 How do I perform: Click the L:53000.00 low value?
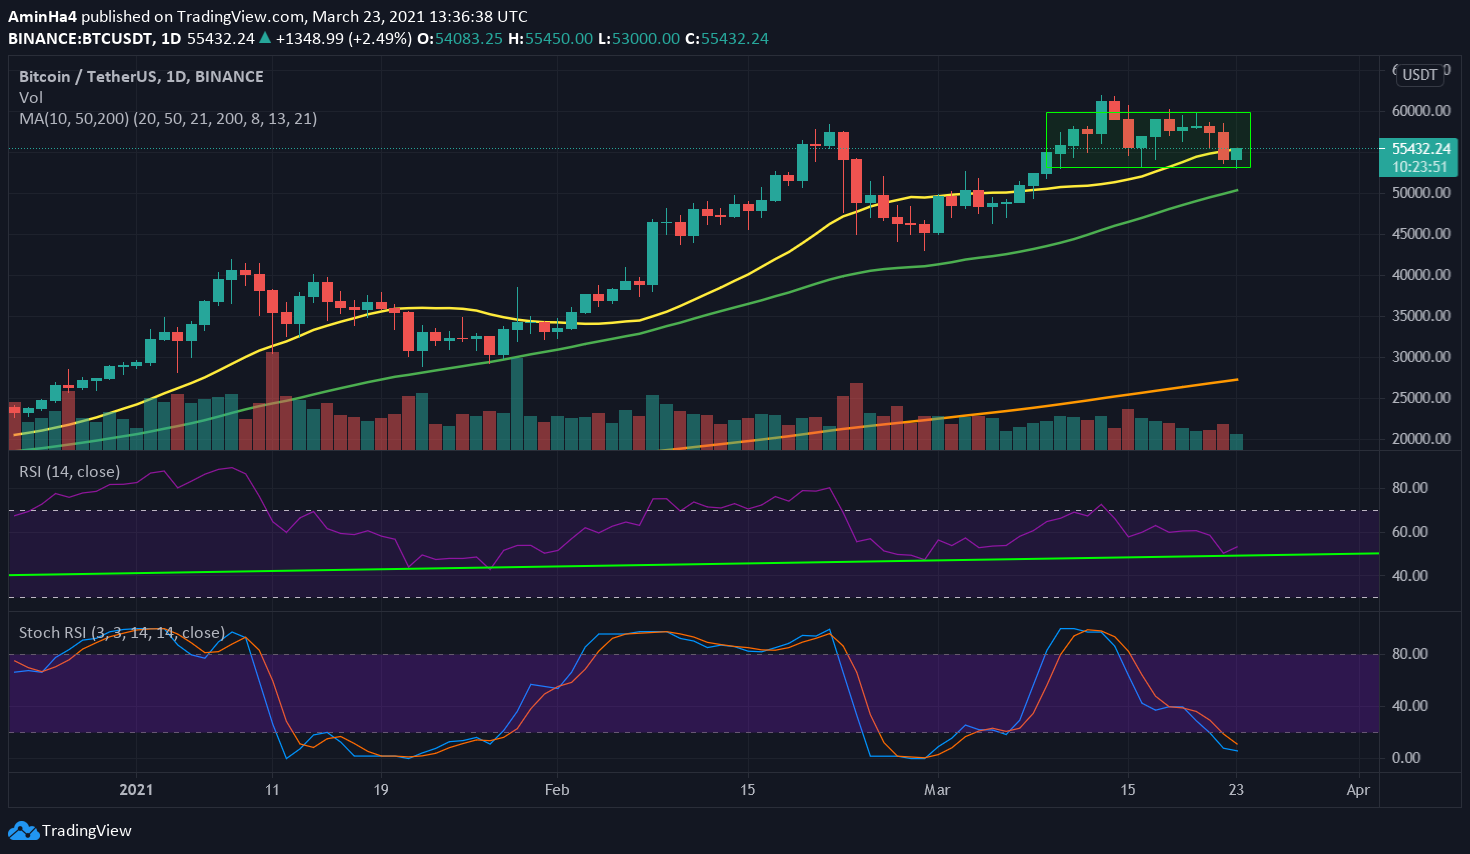click(x=638, y=38)
